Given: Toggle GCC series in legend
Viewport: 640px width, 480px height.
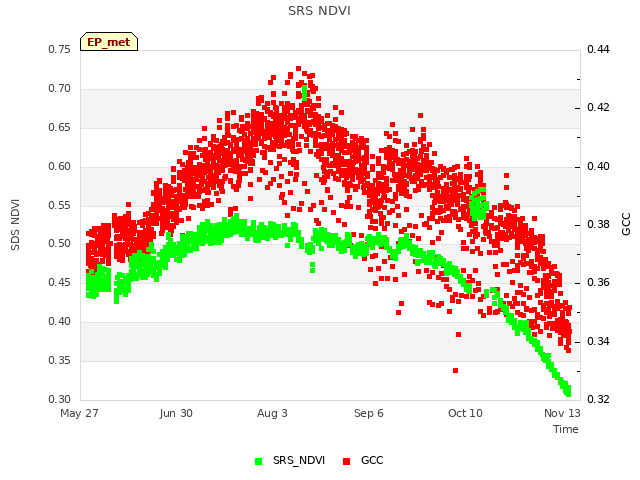Looking at the screenshot, I should coord(363,461).
